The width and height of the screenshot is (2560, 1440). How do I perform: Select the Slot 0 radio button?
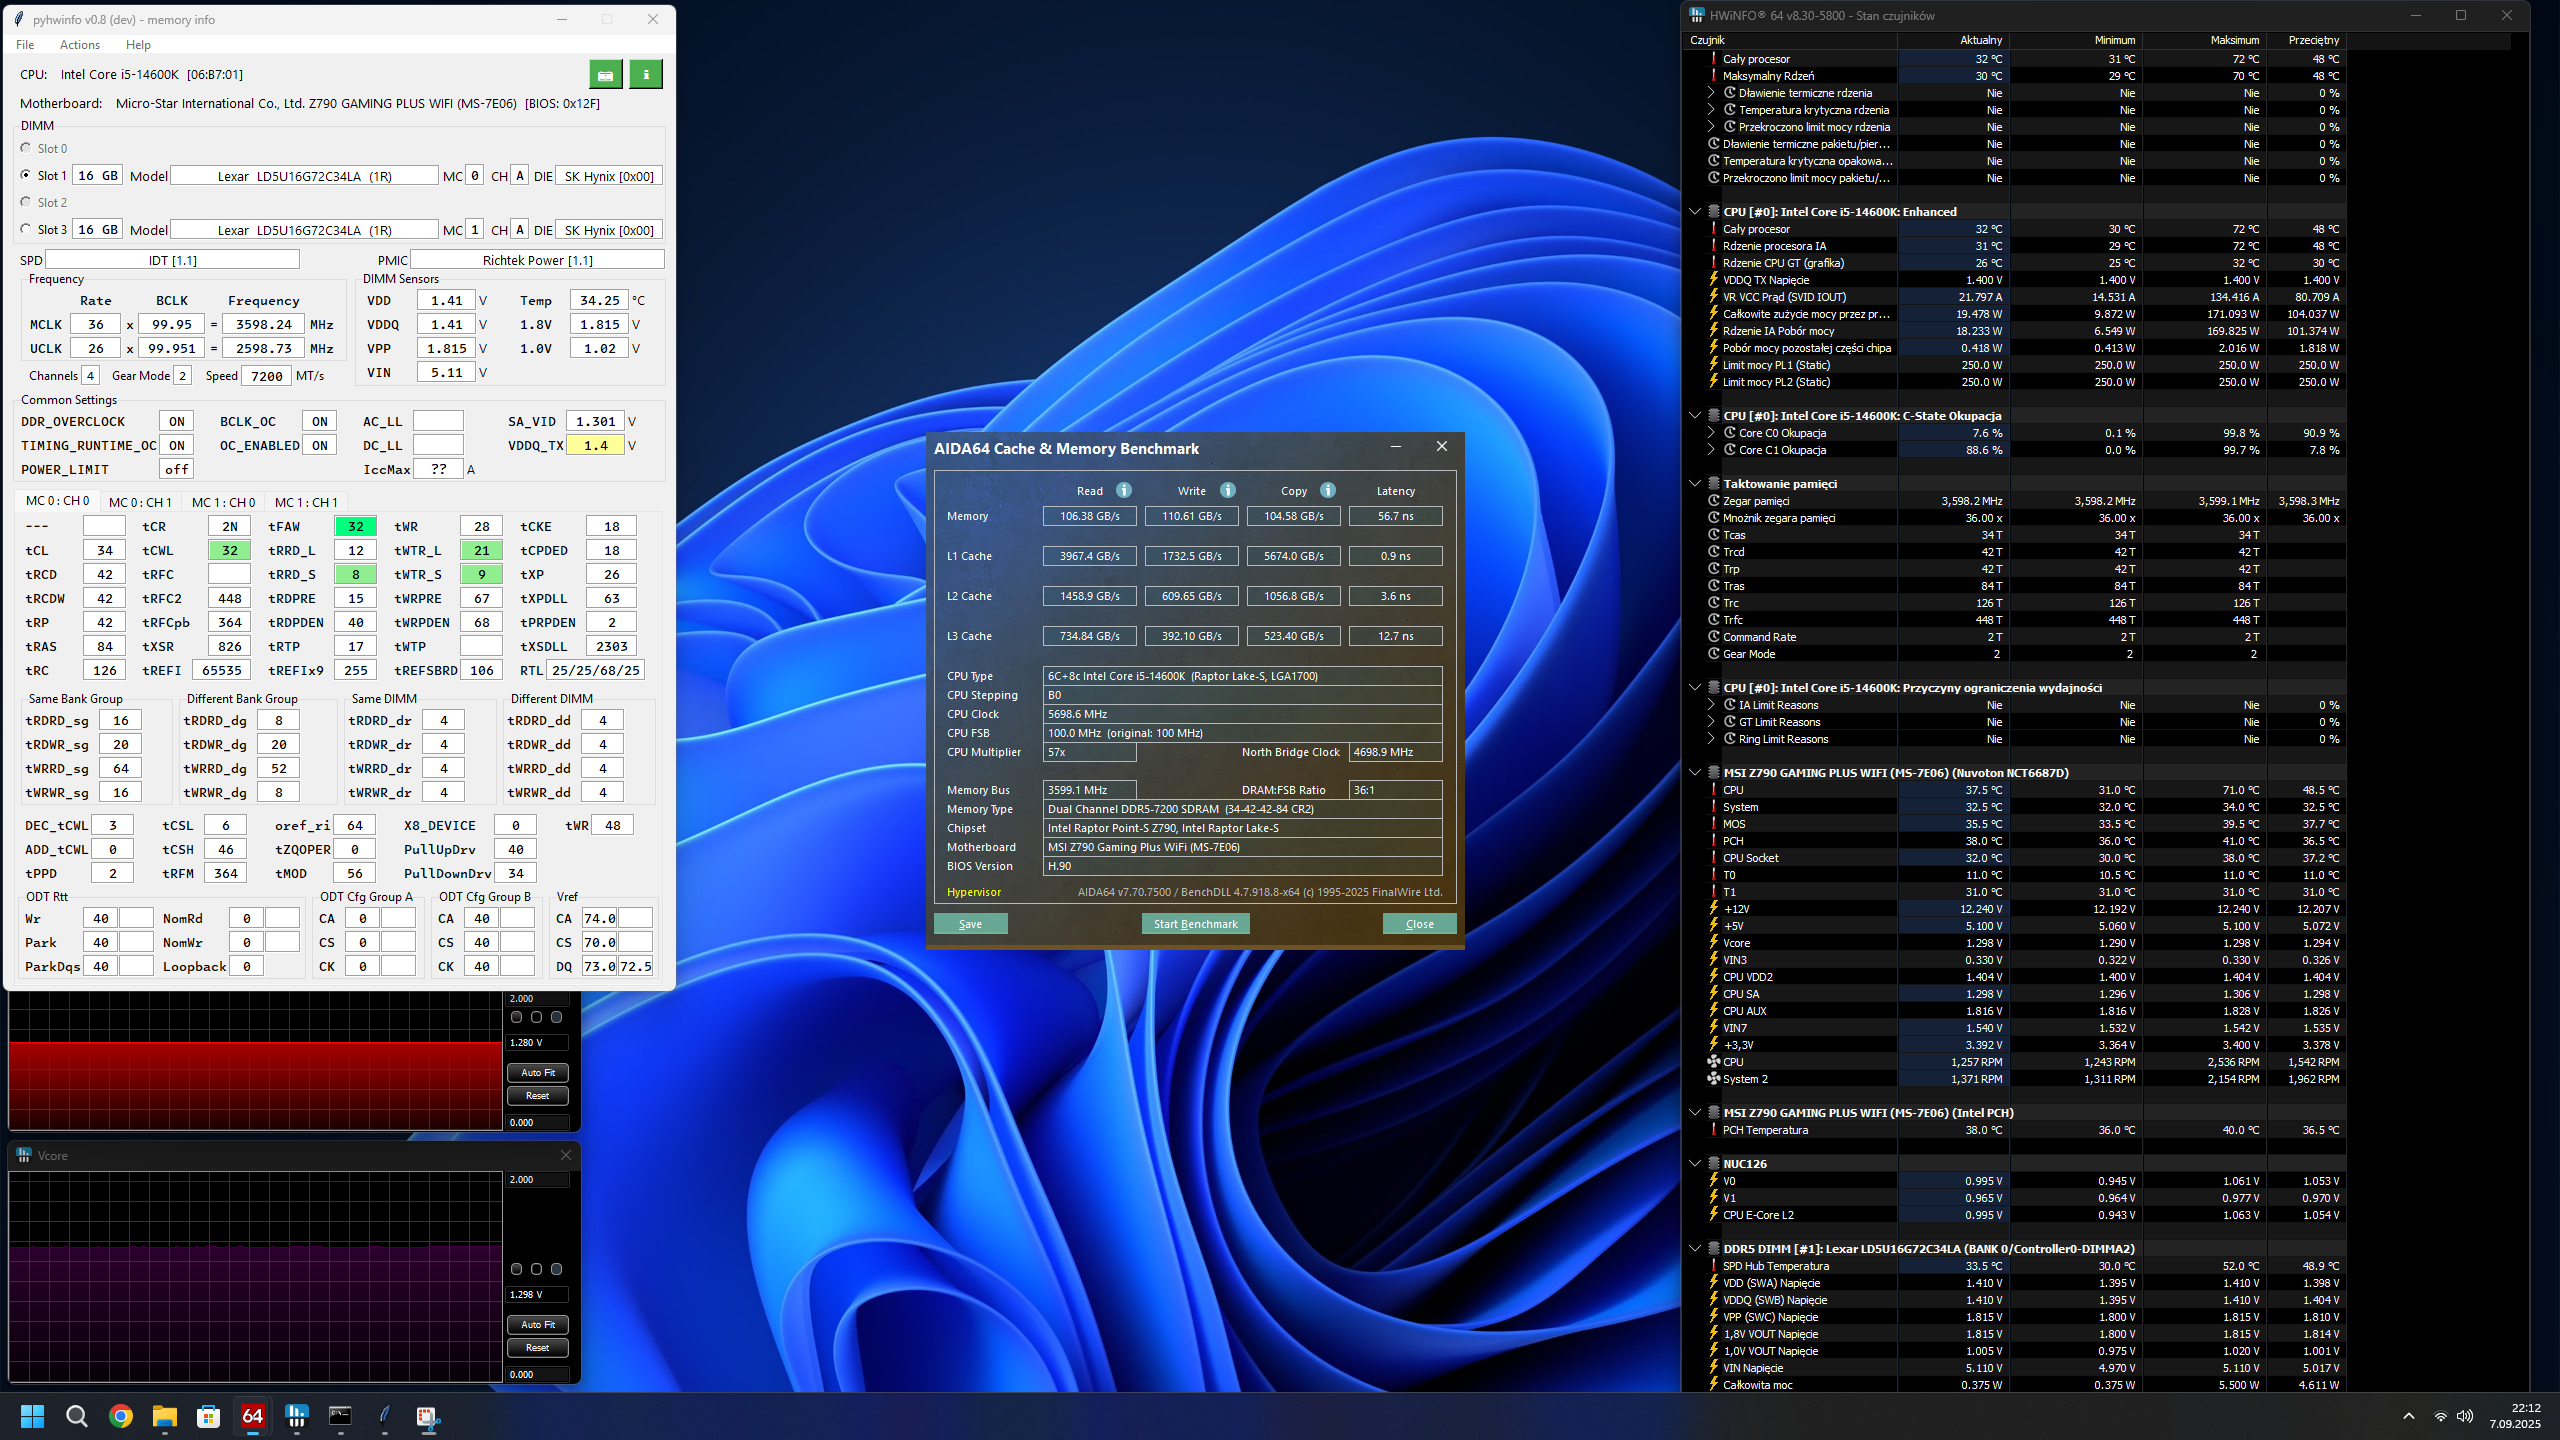pos(27,148)
